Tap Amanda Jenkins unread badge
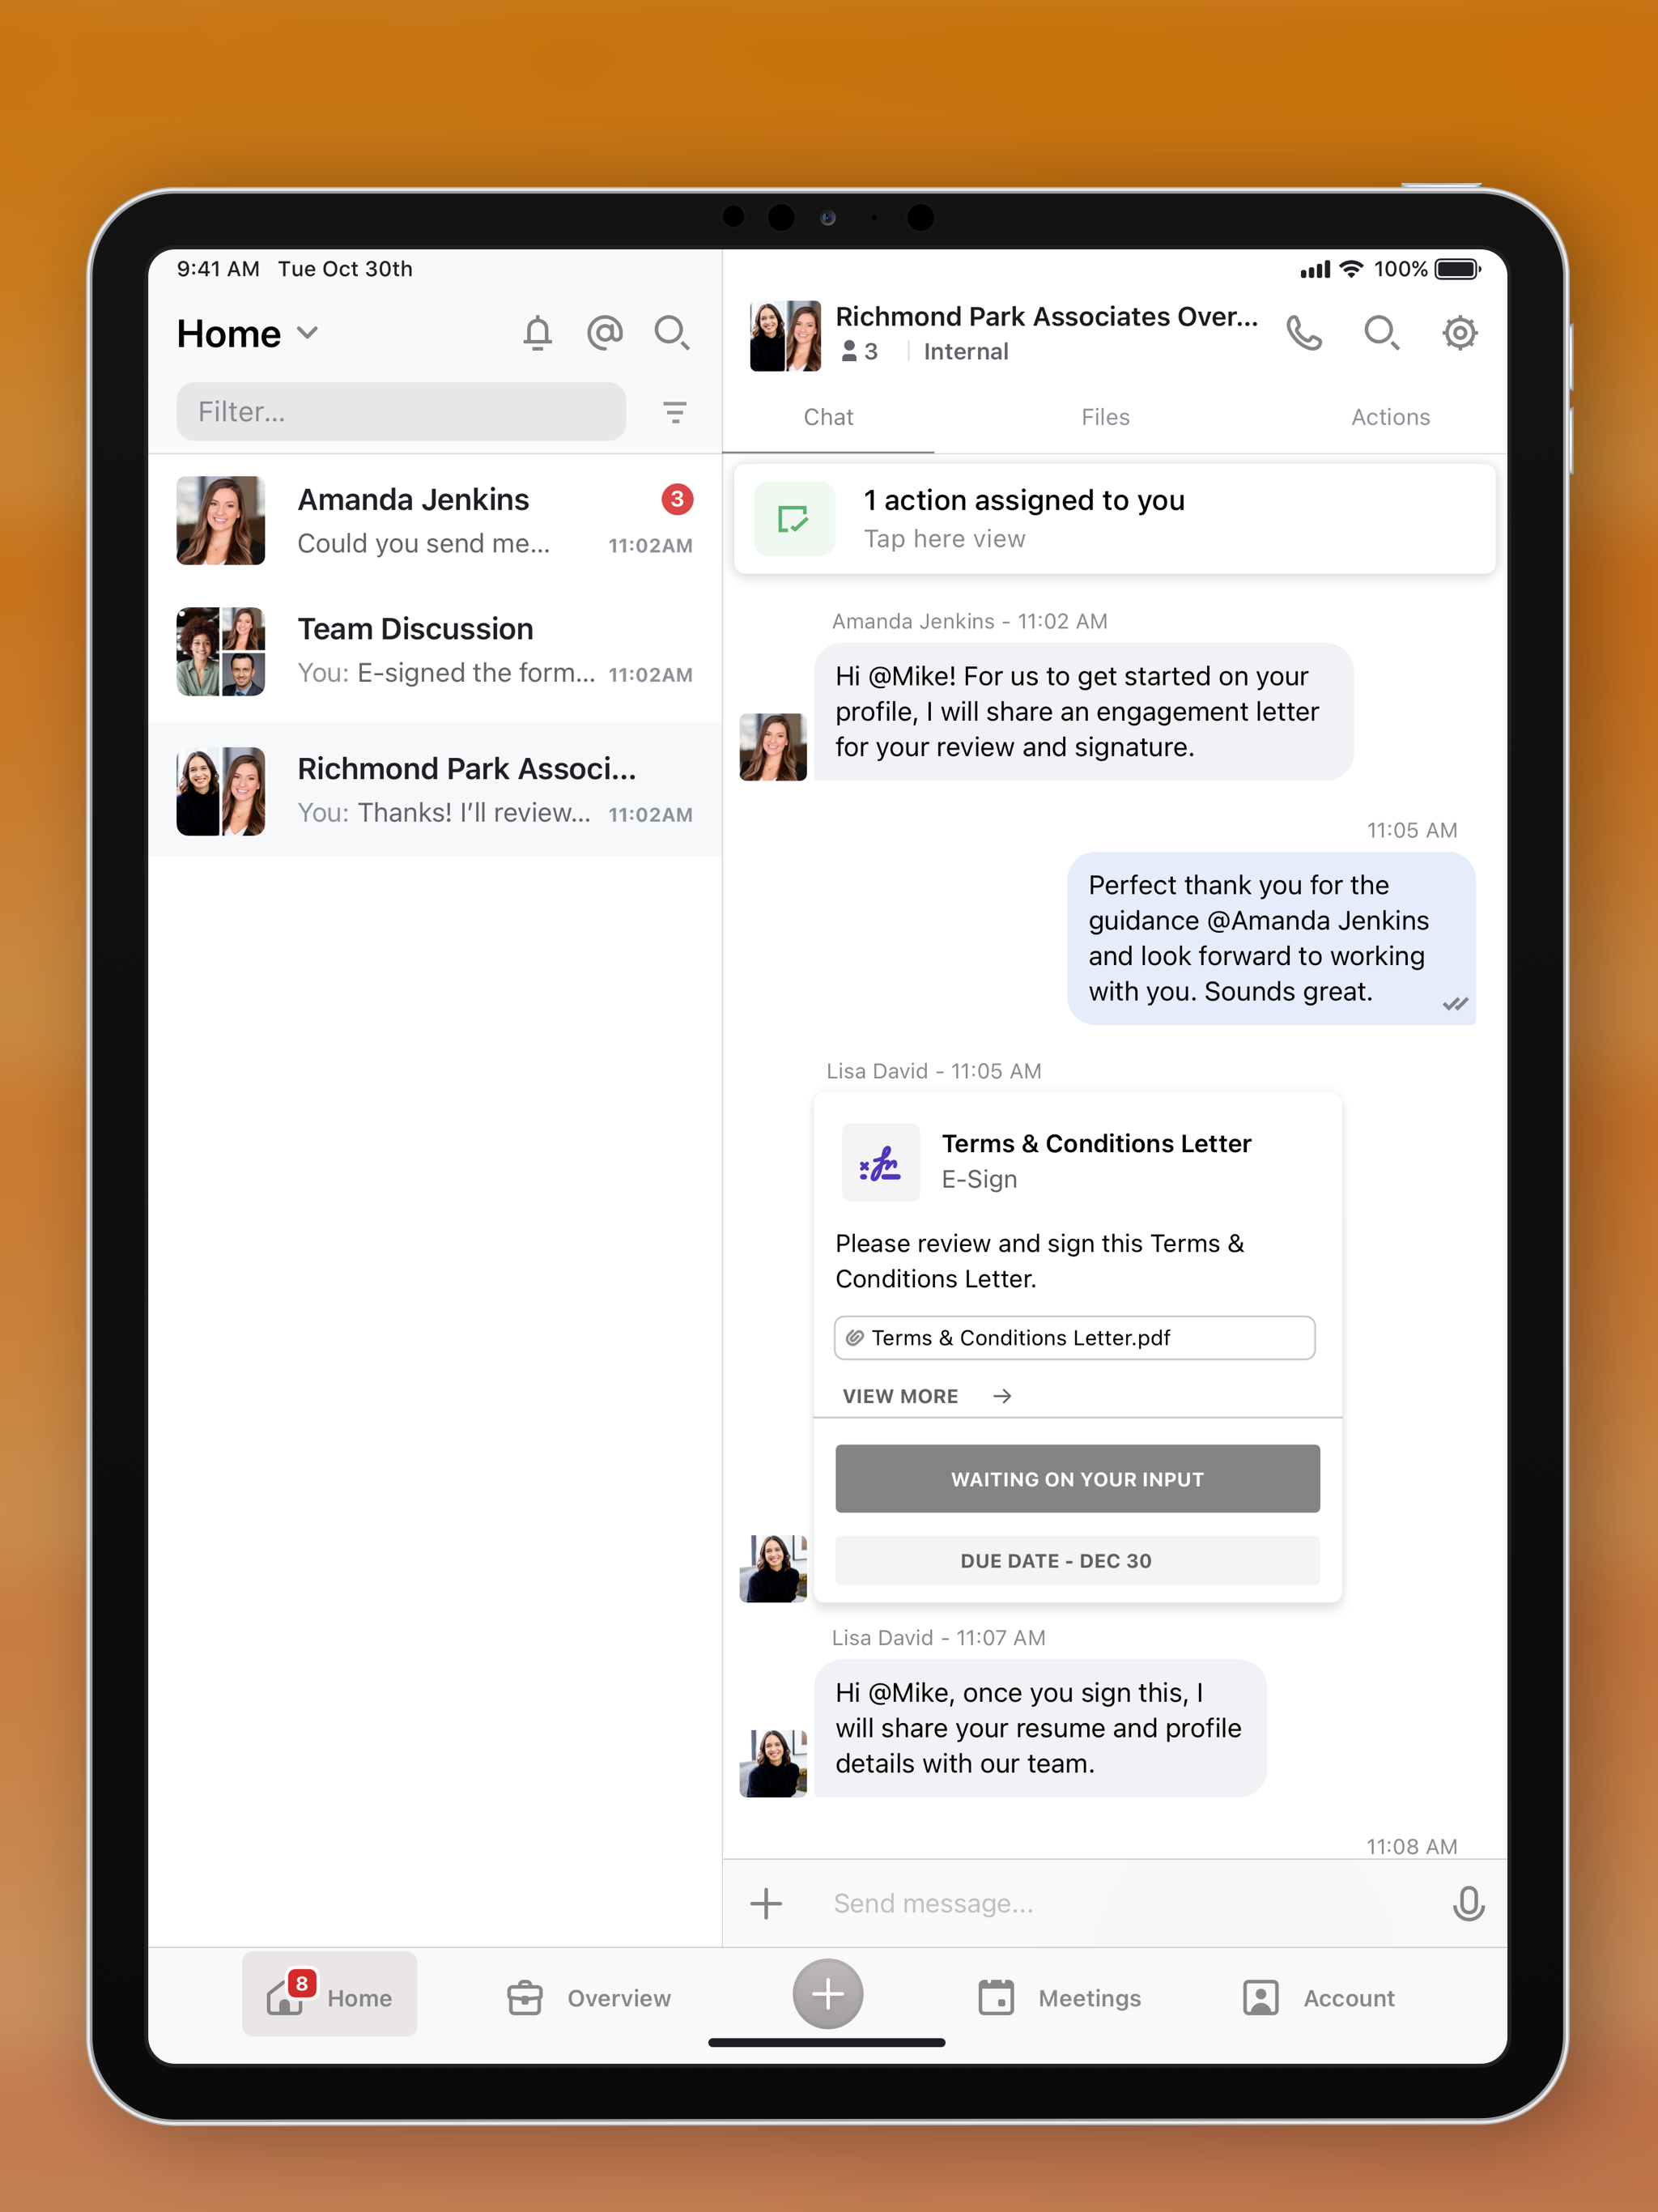This screenshot has height=2212, width=1658. click(677, 499)
